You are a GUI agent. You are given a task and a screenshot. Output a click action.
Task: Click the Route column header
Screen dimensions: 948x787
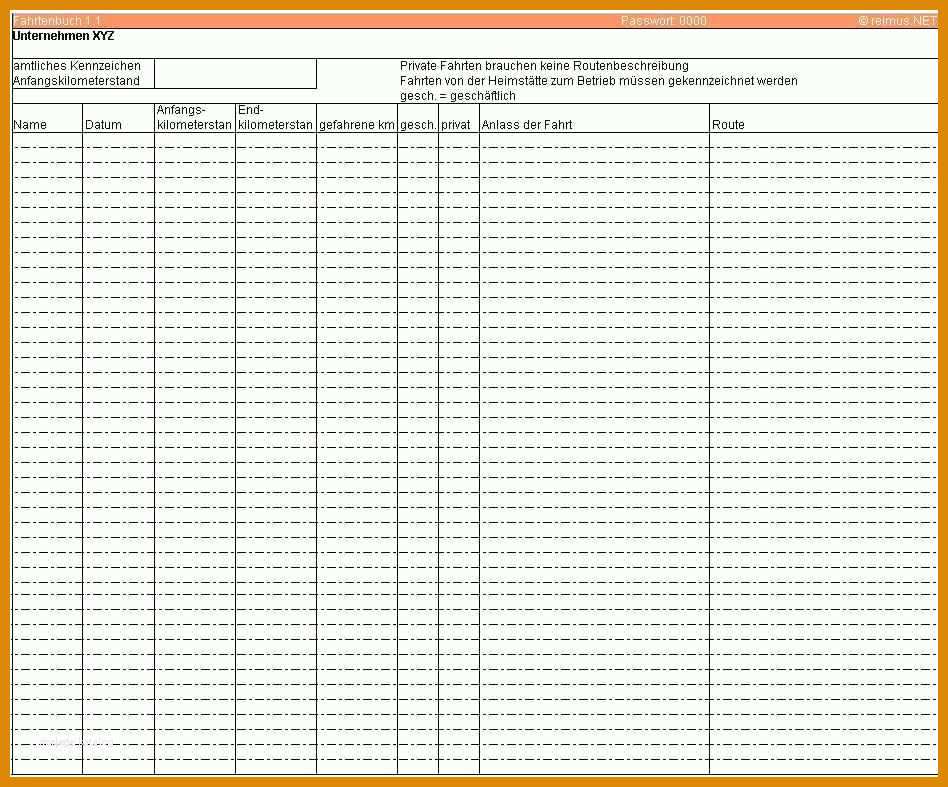coord(823,118)
